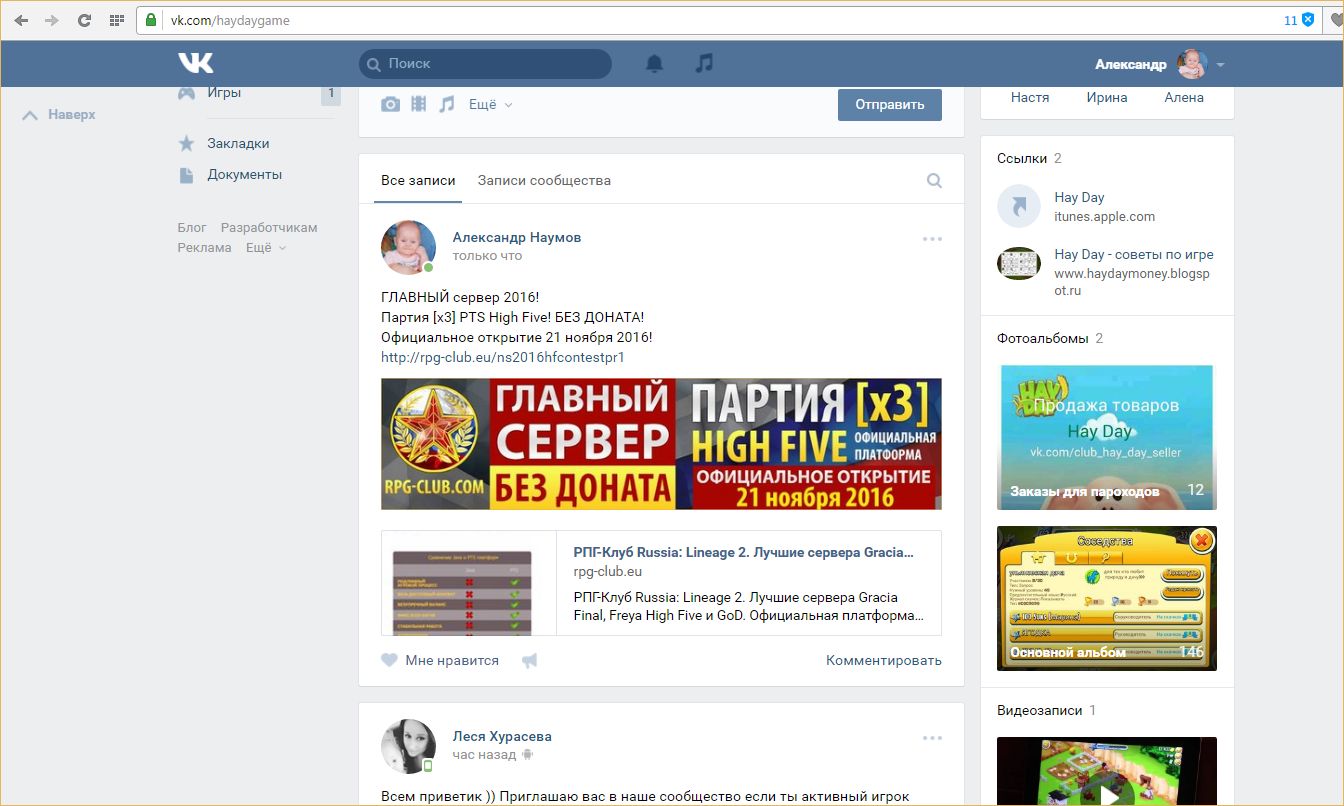1344x806 pixels.
Task: Open the Игры gamepad icon
Action: [187, 92]
